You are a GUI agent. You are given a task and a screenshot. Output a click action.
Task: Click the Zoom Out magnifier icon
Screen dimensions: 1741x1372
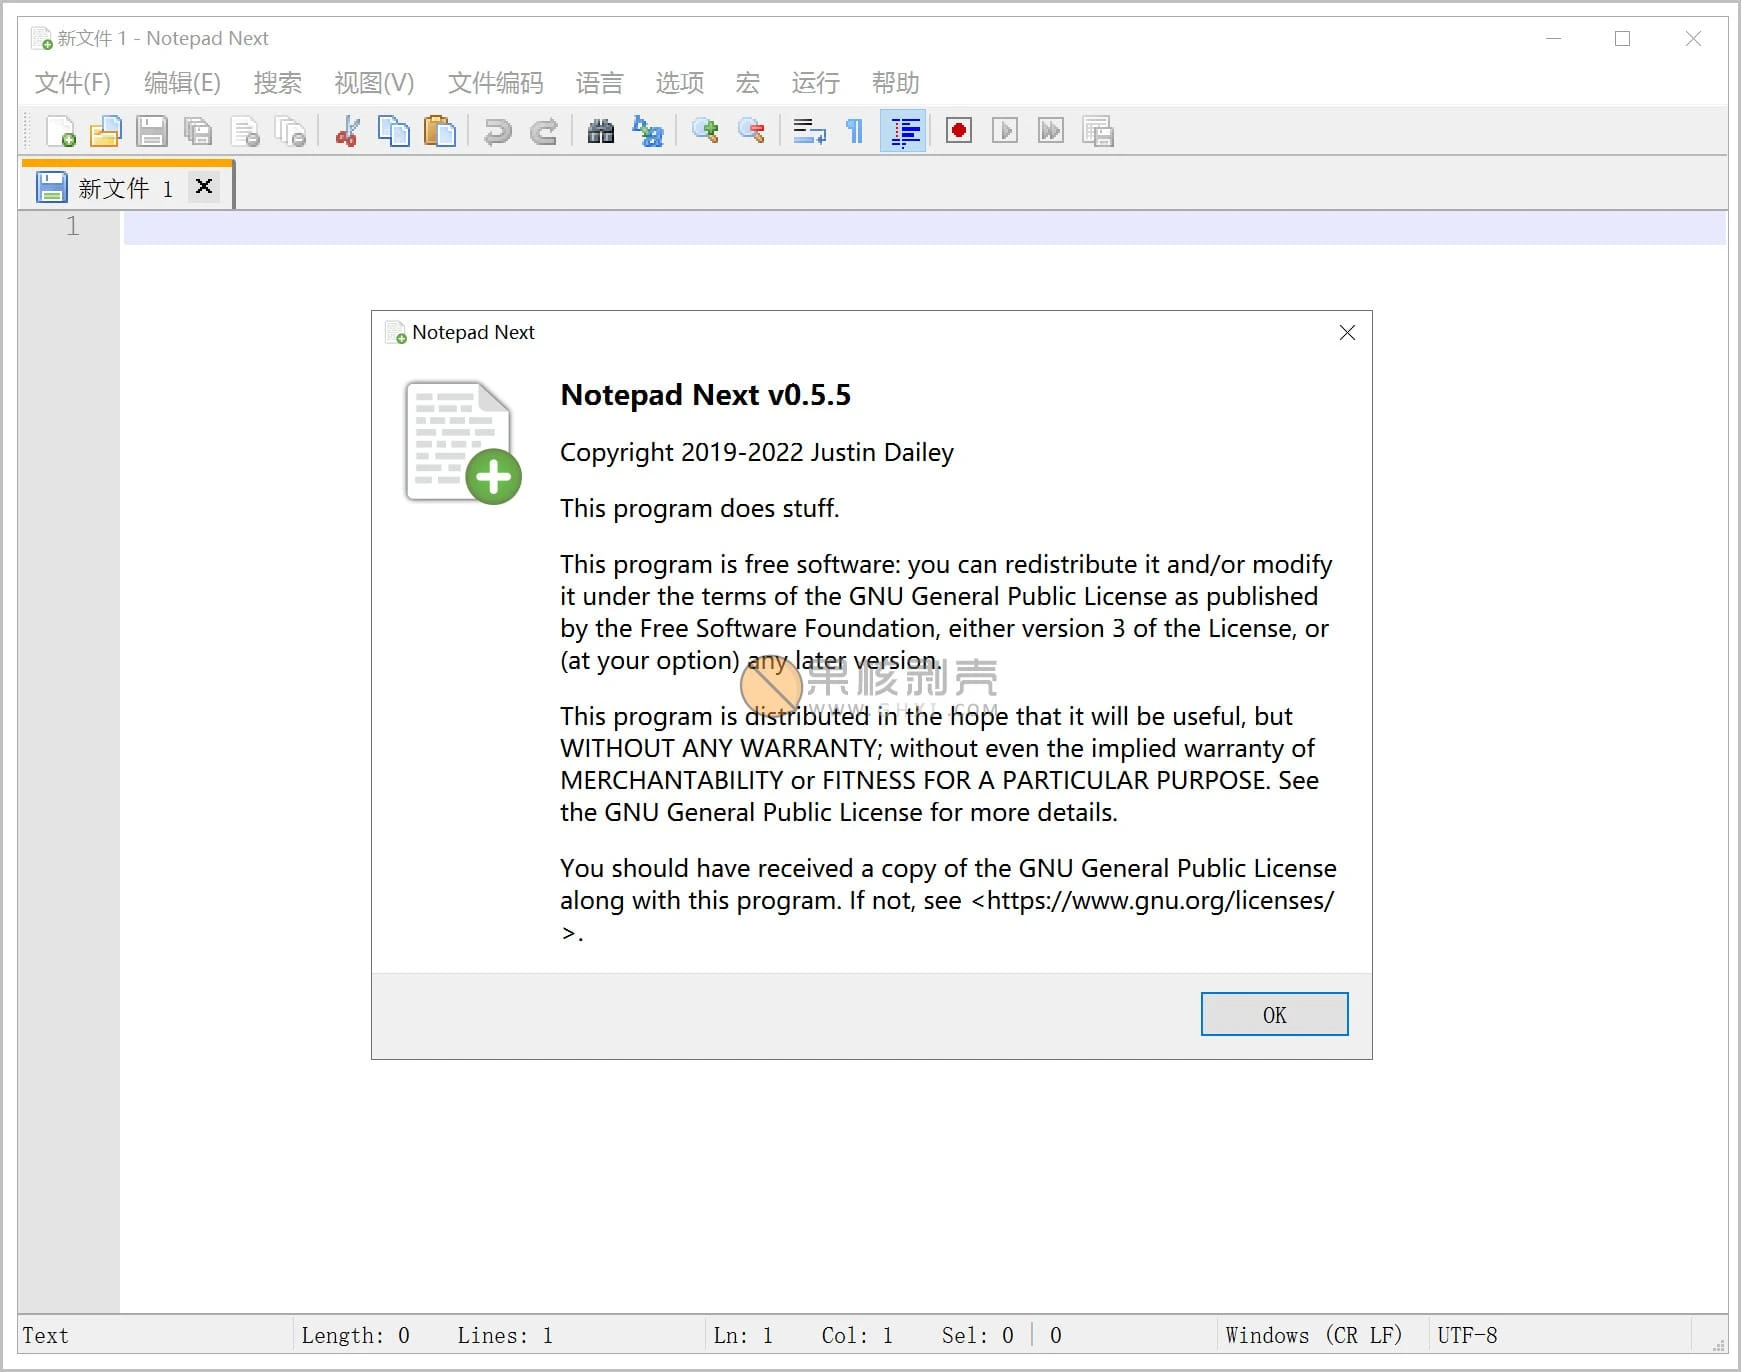751,131
